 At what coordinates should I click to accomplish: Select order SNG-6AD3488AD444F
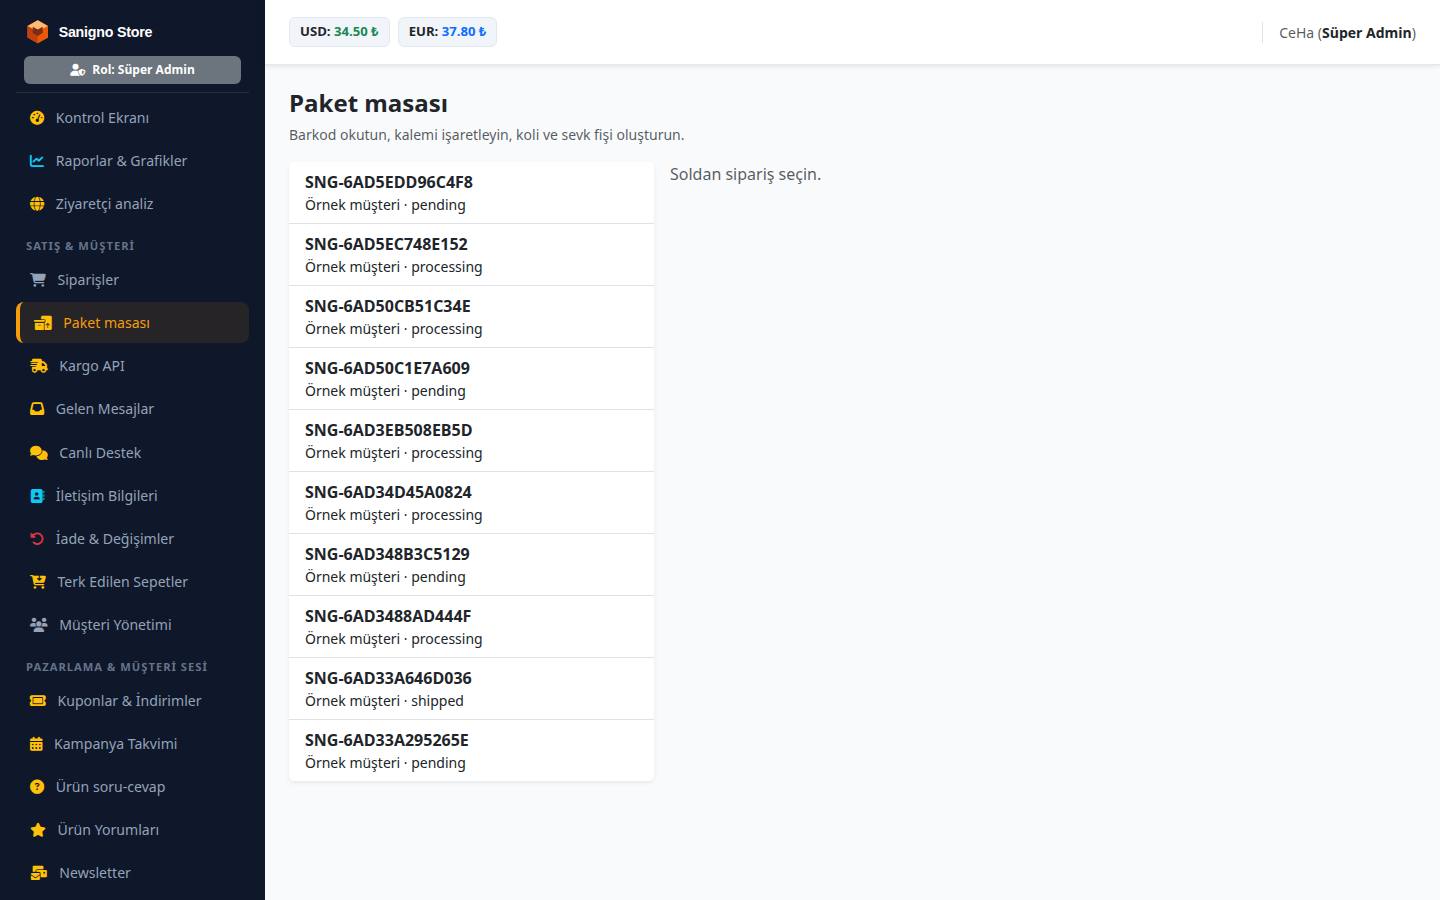[471, 627]
